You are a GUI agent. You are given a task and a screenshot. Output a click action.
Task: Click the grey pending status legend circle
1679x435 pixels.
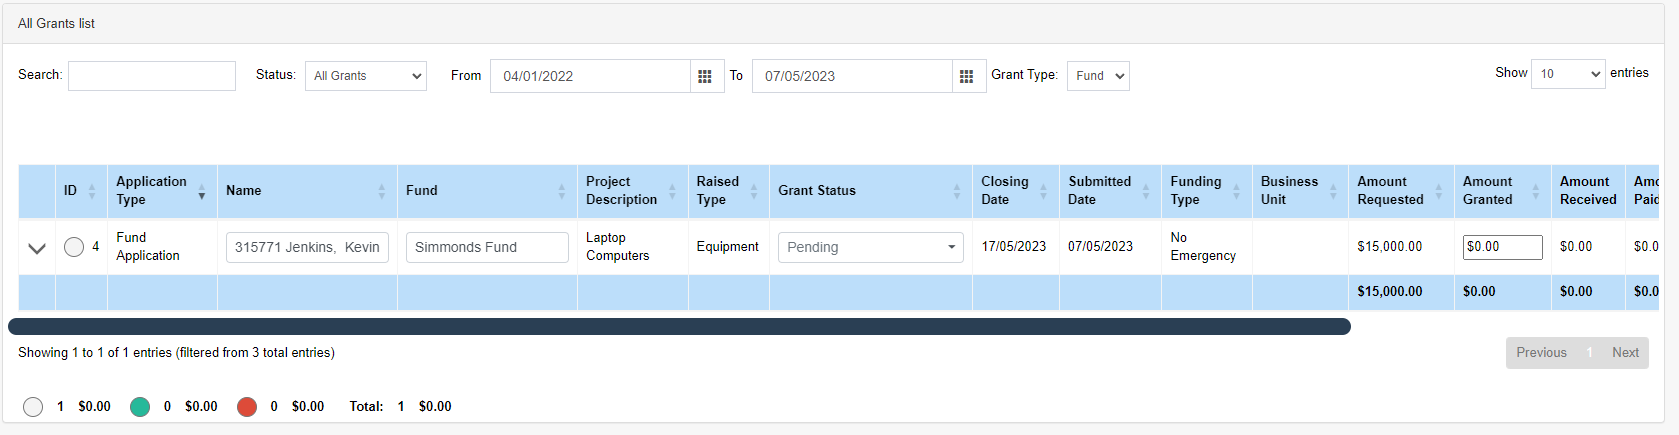pos(33,407)
